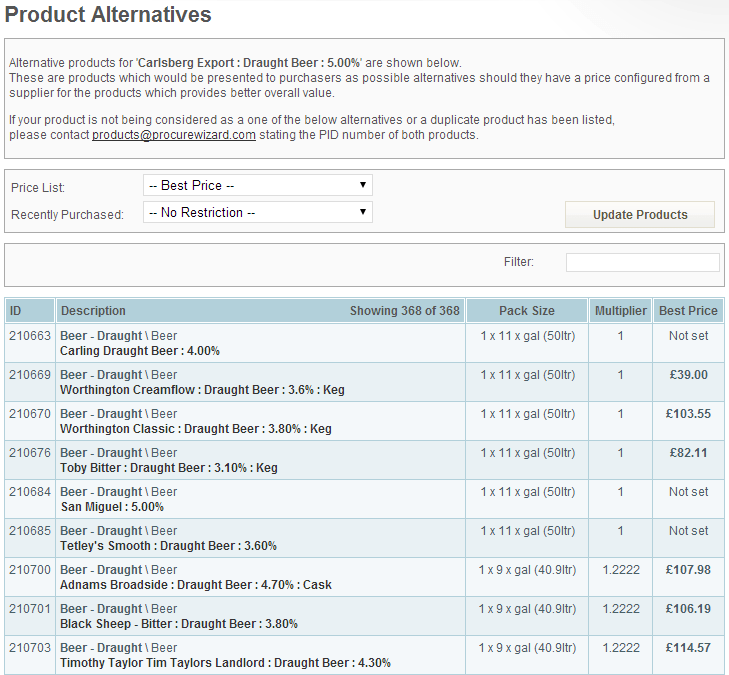The width and height of the screenshot is (729, 675).
Task: Click 'Not set' price in Carling row
Action: 689,336
